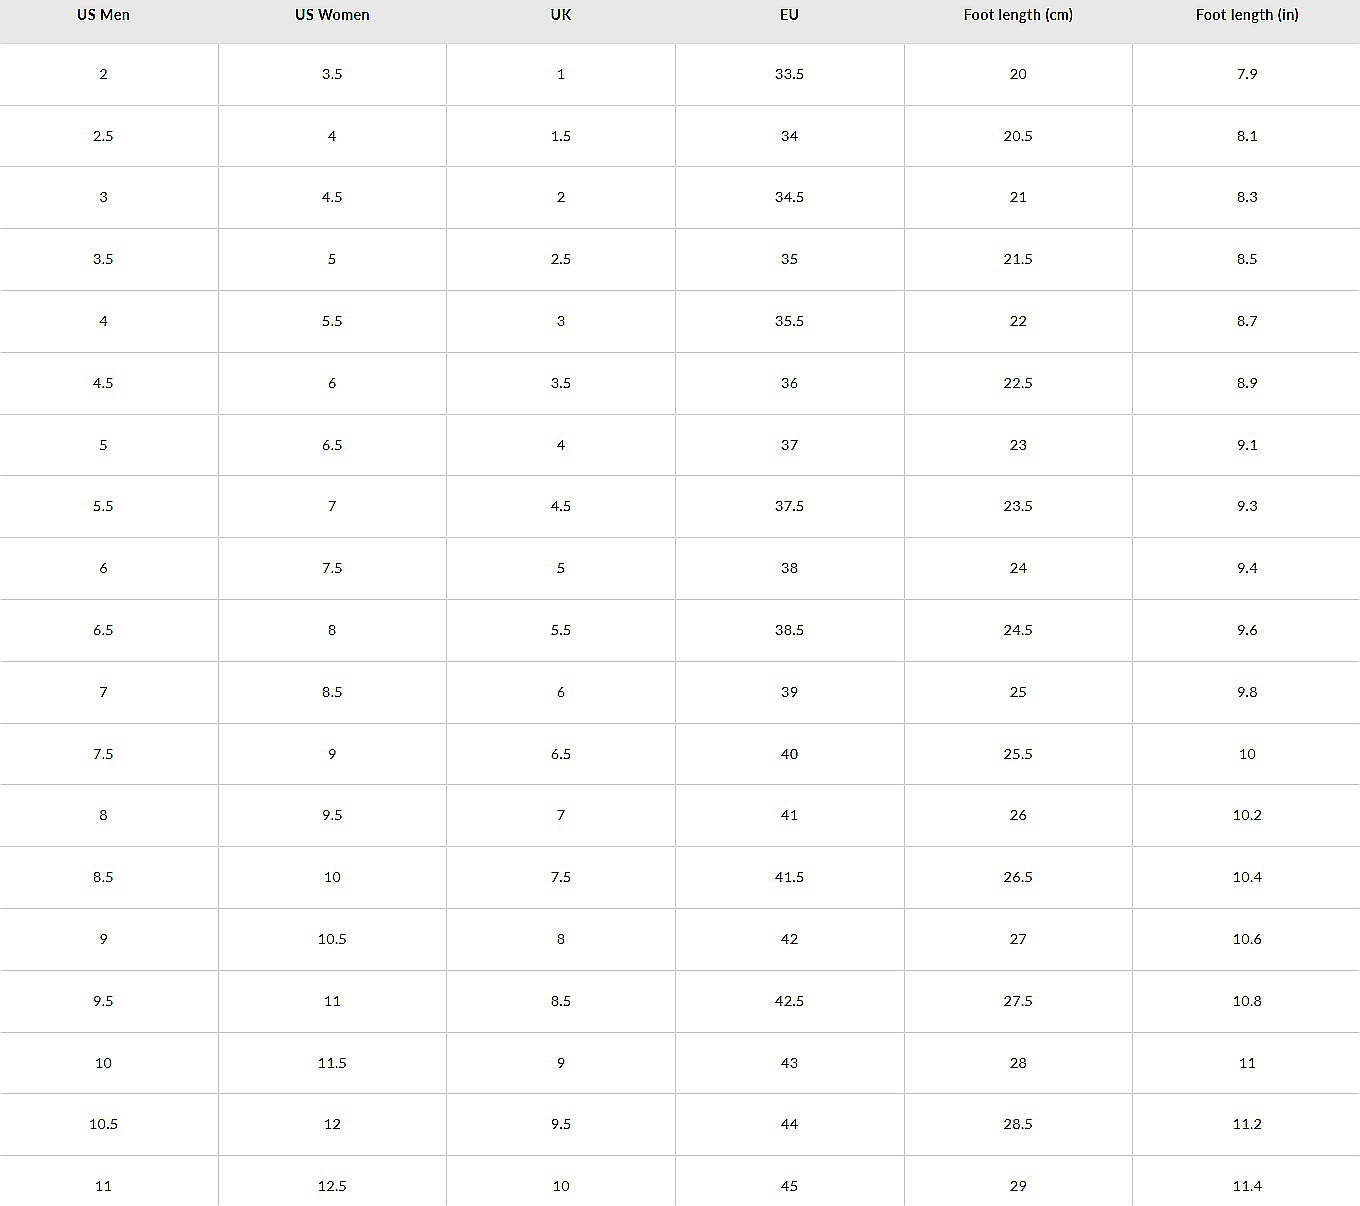
Task: Select EU size 33.5 cell
Action: point(789,74)
